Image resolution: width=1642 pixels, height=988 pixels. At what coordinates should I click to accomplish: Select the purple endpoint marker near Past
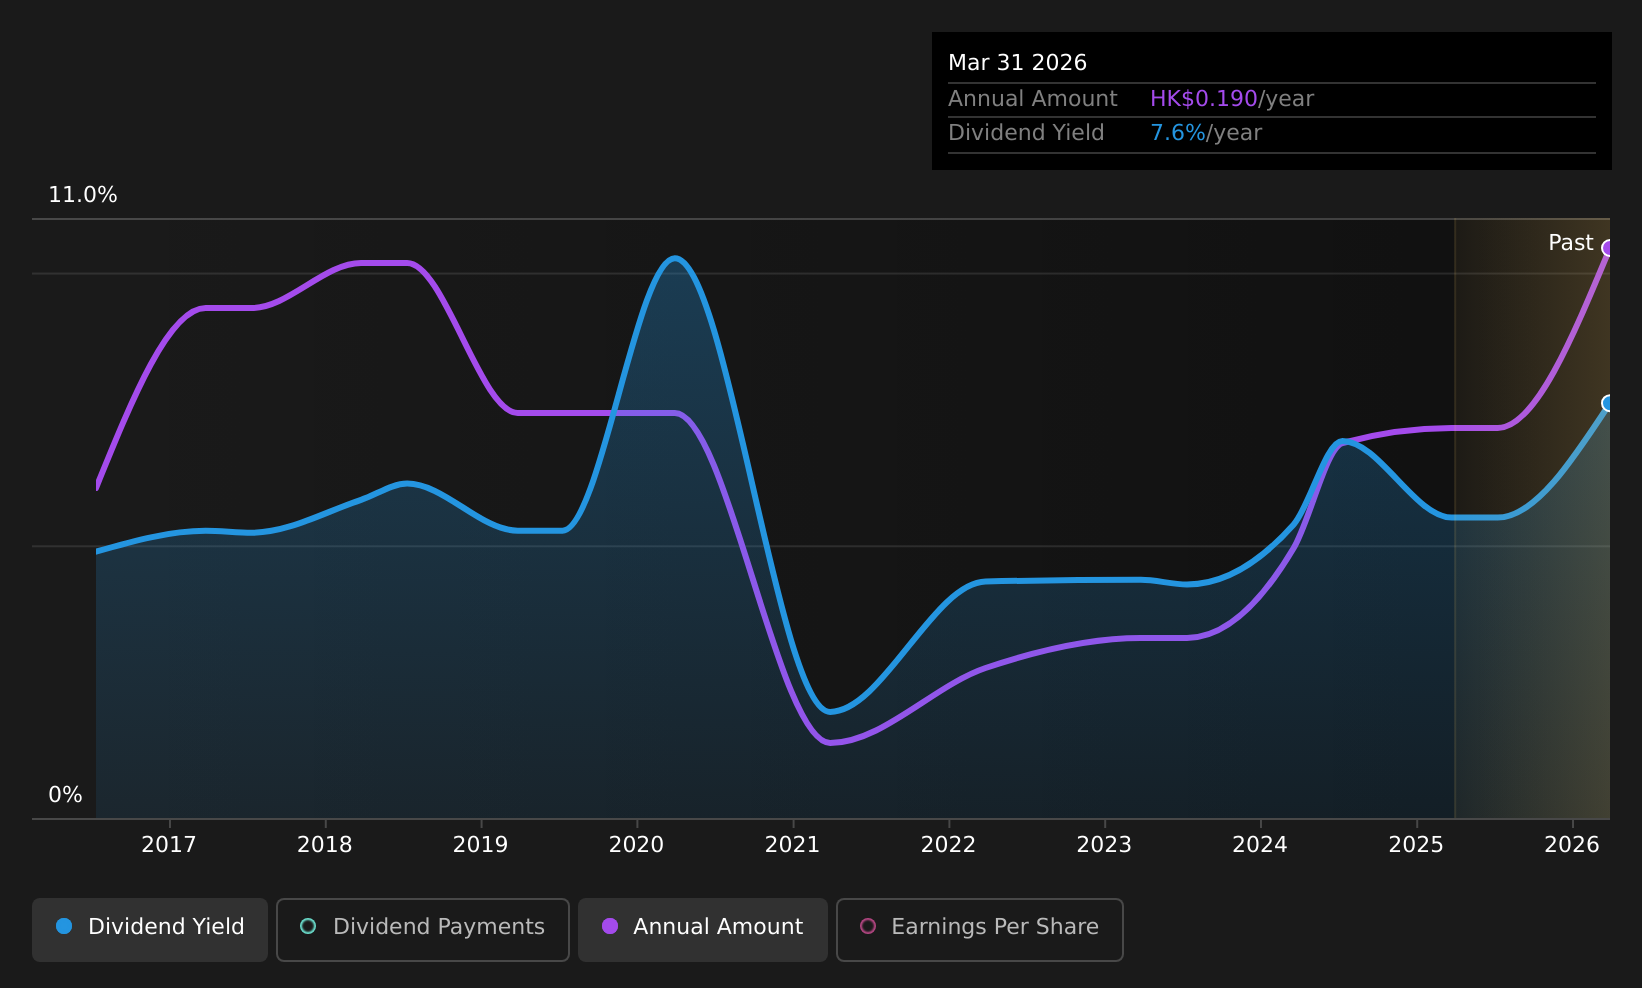click(x=1608, y=248)
